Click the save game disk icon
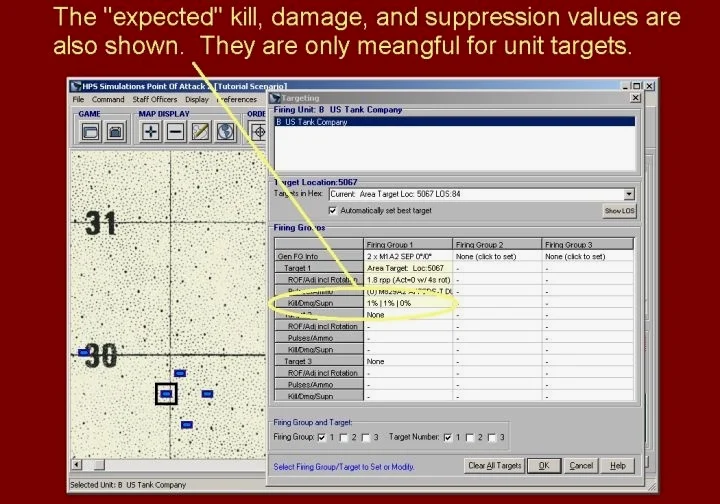 click(x=115, y=132)
